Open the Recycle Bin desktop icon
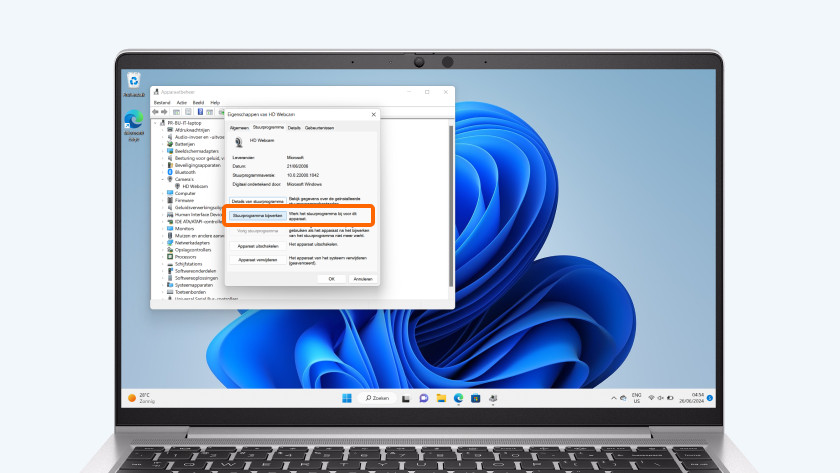This screenshot has width=840, height=473. (x=133, y=82)
